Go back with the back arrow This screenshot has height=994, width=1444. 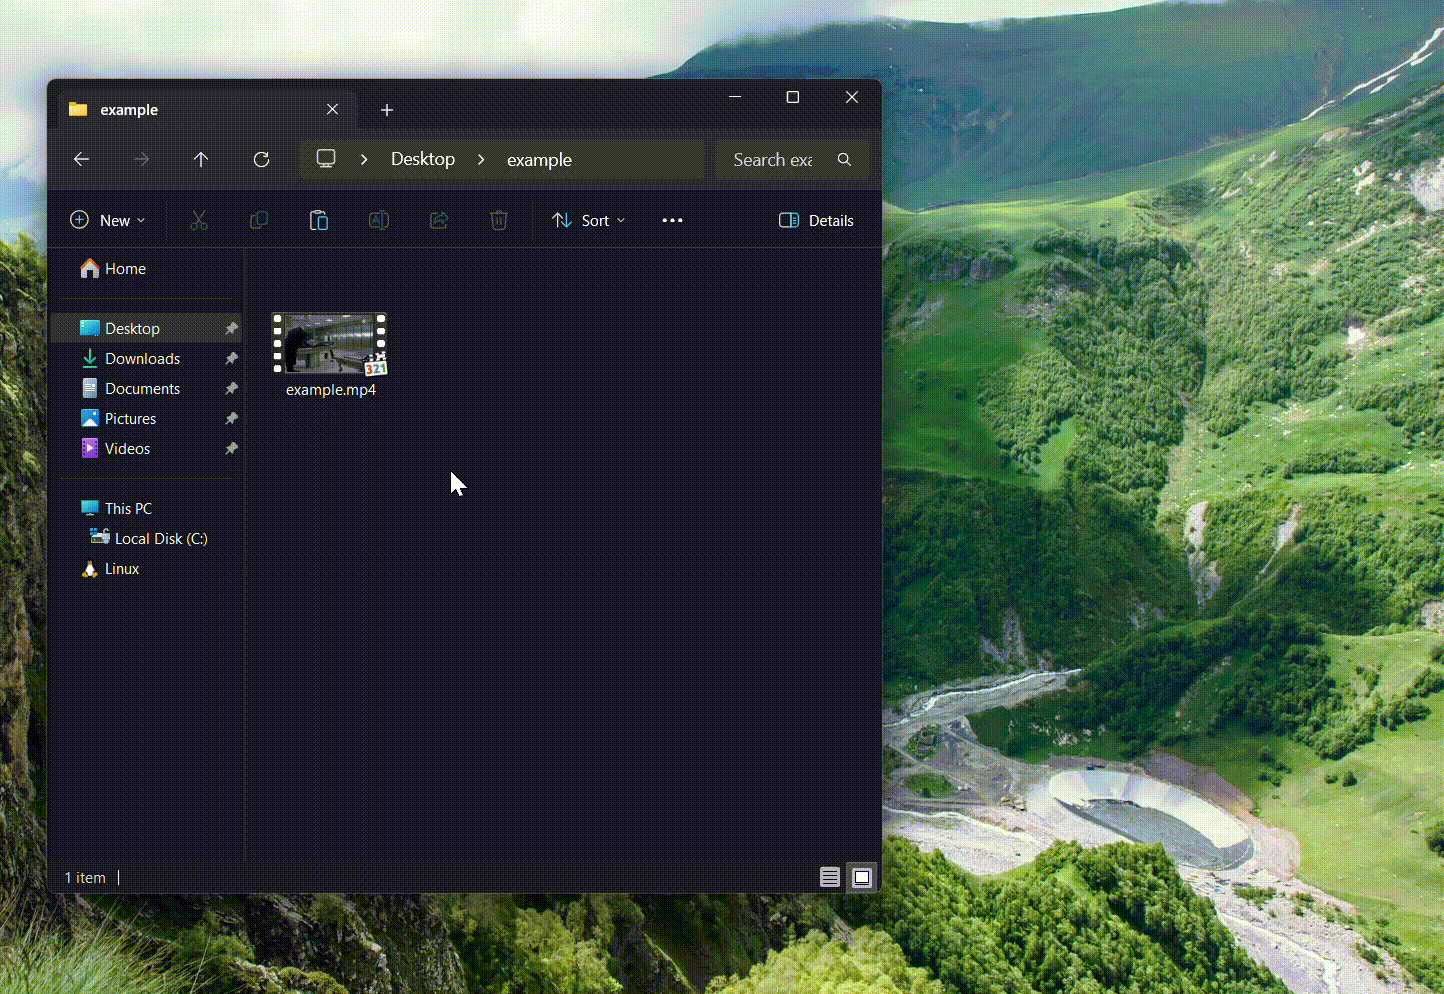[82, 159]
